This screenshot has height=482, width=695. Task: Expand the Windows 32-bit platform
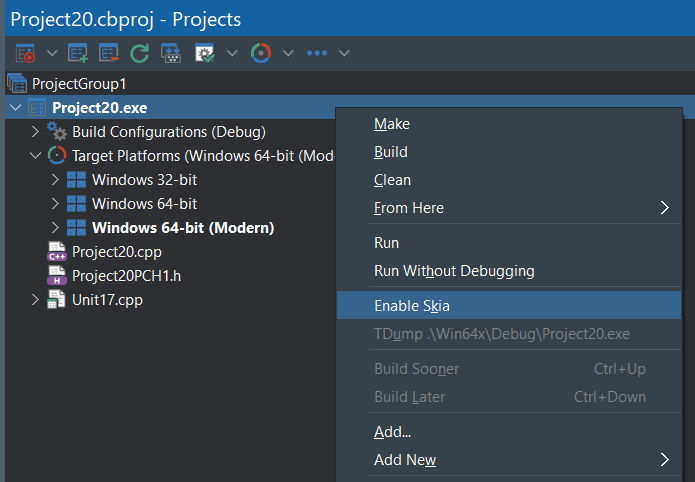tap(55, 180)
